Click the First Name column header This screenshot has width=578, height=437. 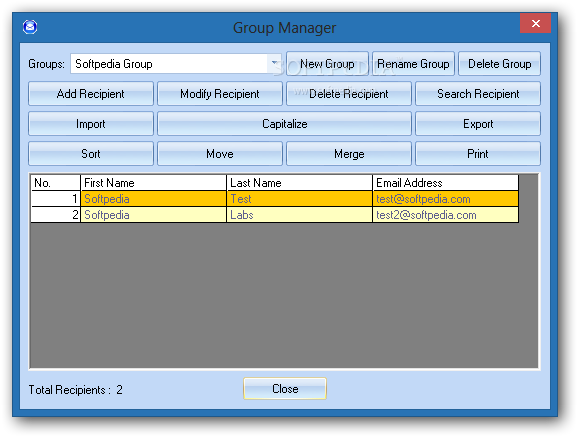point(153,183)
